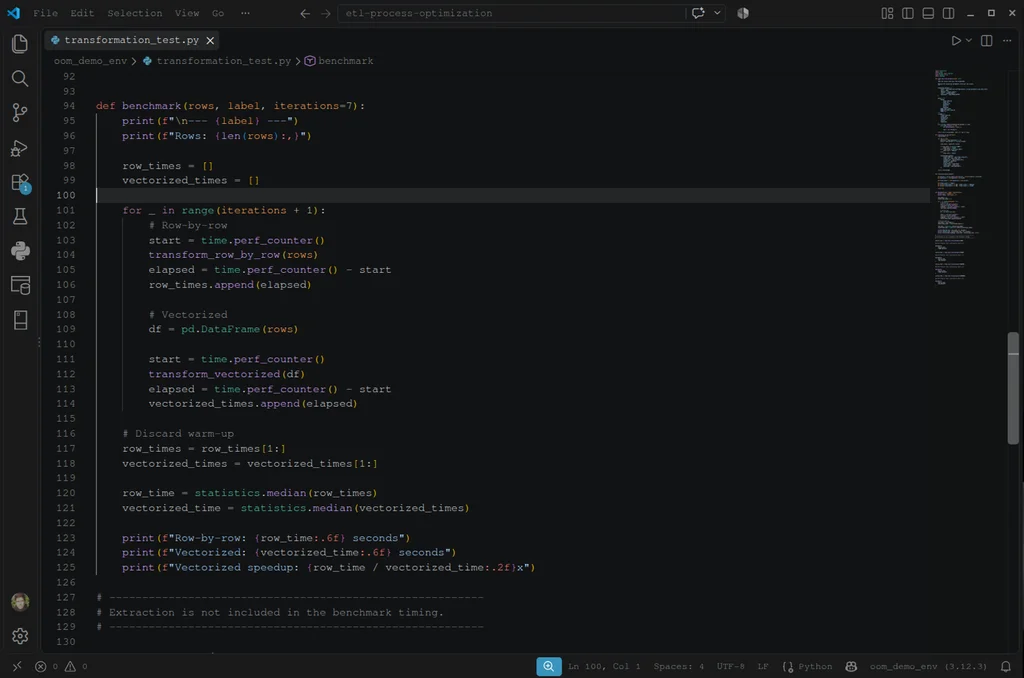Click the notifications bell in the status bar
Viewport: 1024px width, 678px height.
pos(1006,666)
